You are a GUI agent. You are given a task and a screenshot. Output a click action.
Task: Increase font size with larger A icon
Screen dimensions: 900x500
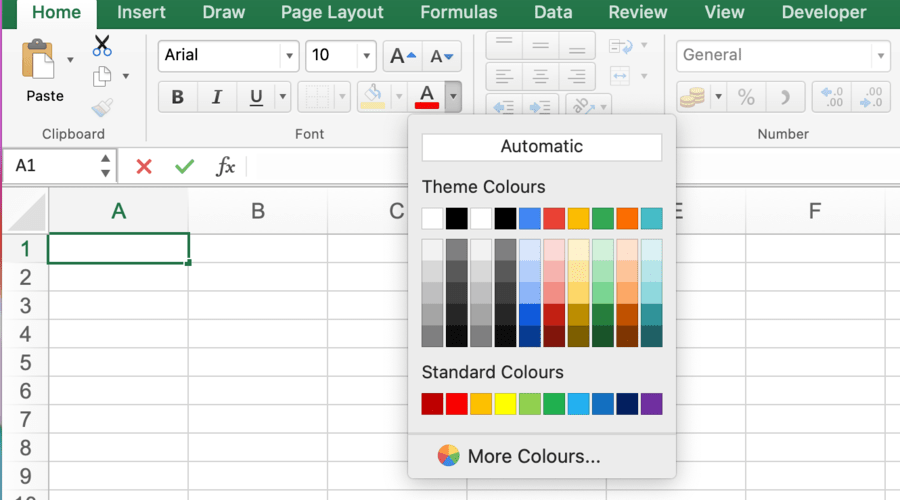pos(402,56)
